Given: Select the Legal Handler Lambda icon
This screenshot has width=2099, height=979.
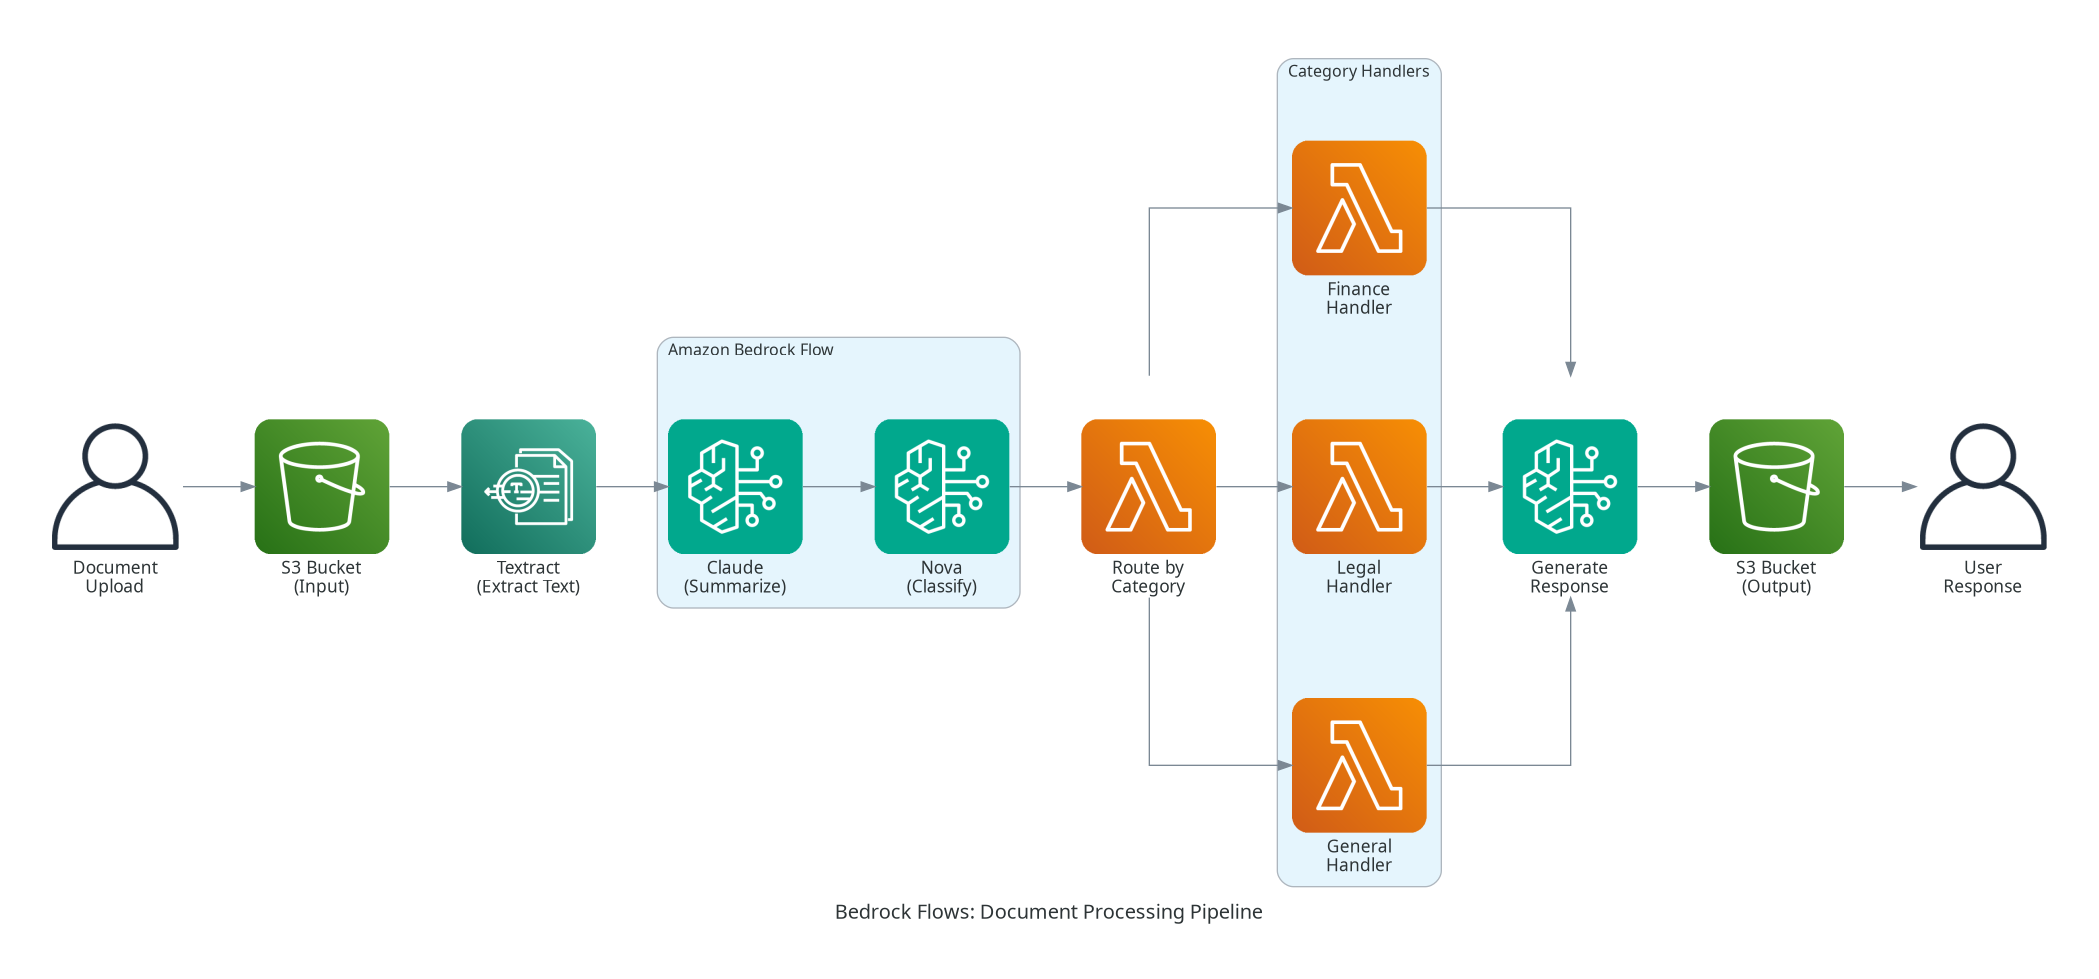Looking at the screenshot, I should [x=1358, y=488].
